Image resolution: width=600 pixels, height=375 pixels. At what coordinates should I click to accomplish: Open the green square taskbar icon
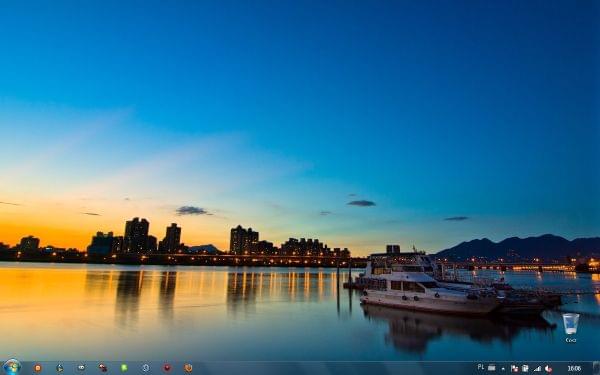(x=124, y=368)
